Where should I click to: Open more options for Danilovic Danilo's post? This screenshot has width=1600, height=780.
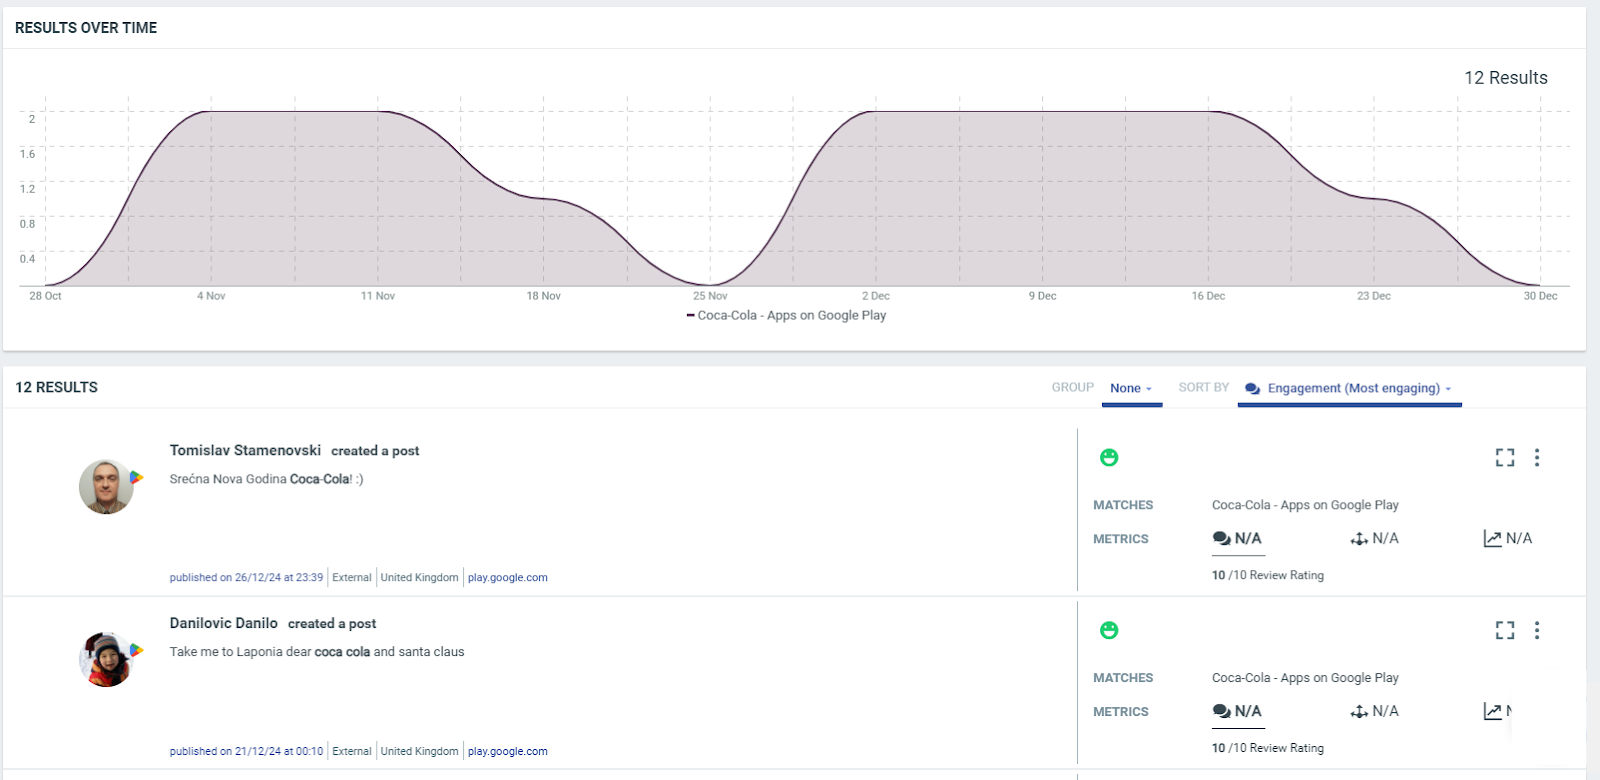coord(1537,630)
